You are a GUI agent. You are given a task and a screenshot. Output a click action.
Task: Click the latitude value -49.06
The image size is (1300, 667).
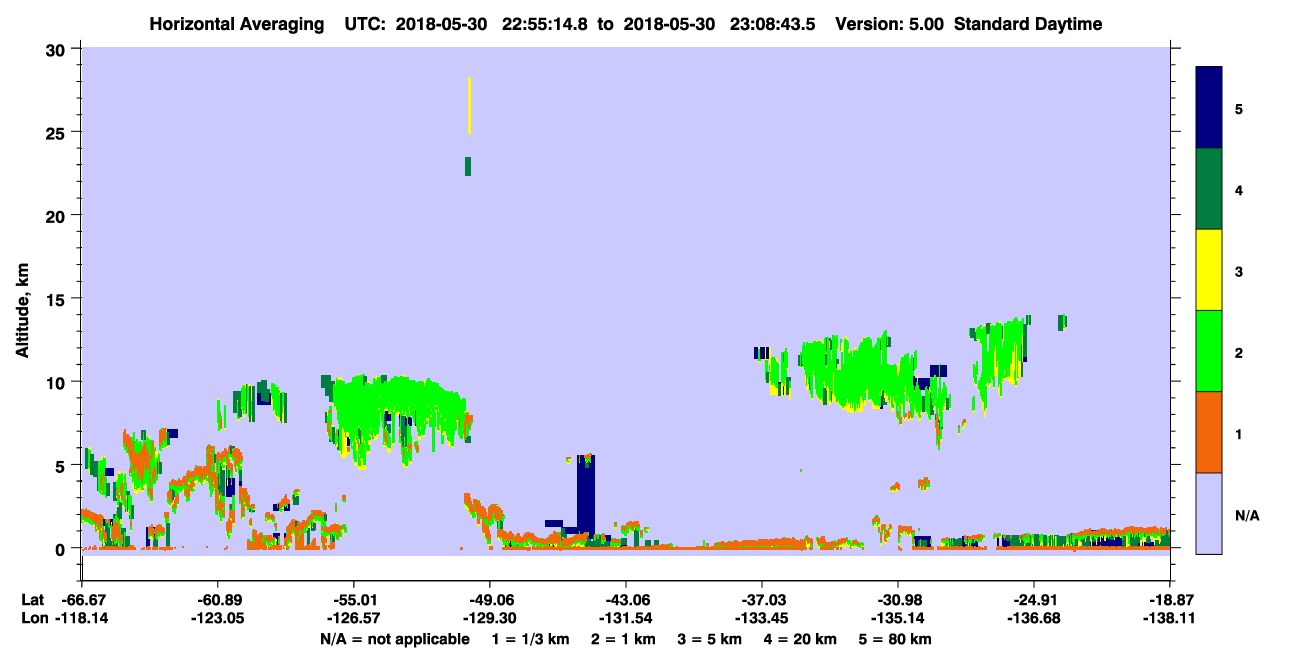point(489,599)
